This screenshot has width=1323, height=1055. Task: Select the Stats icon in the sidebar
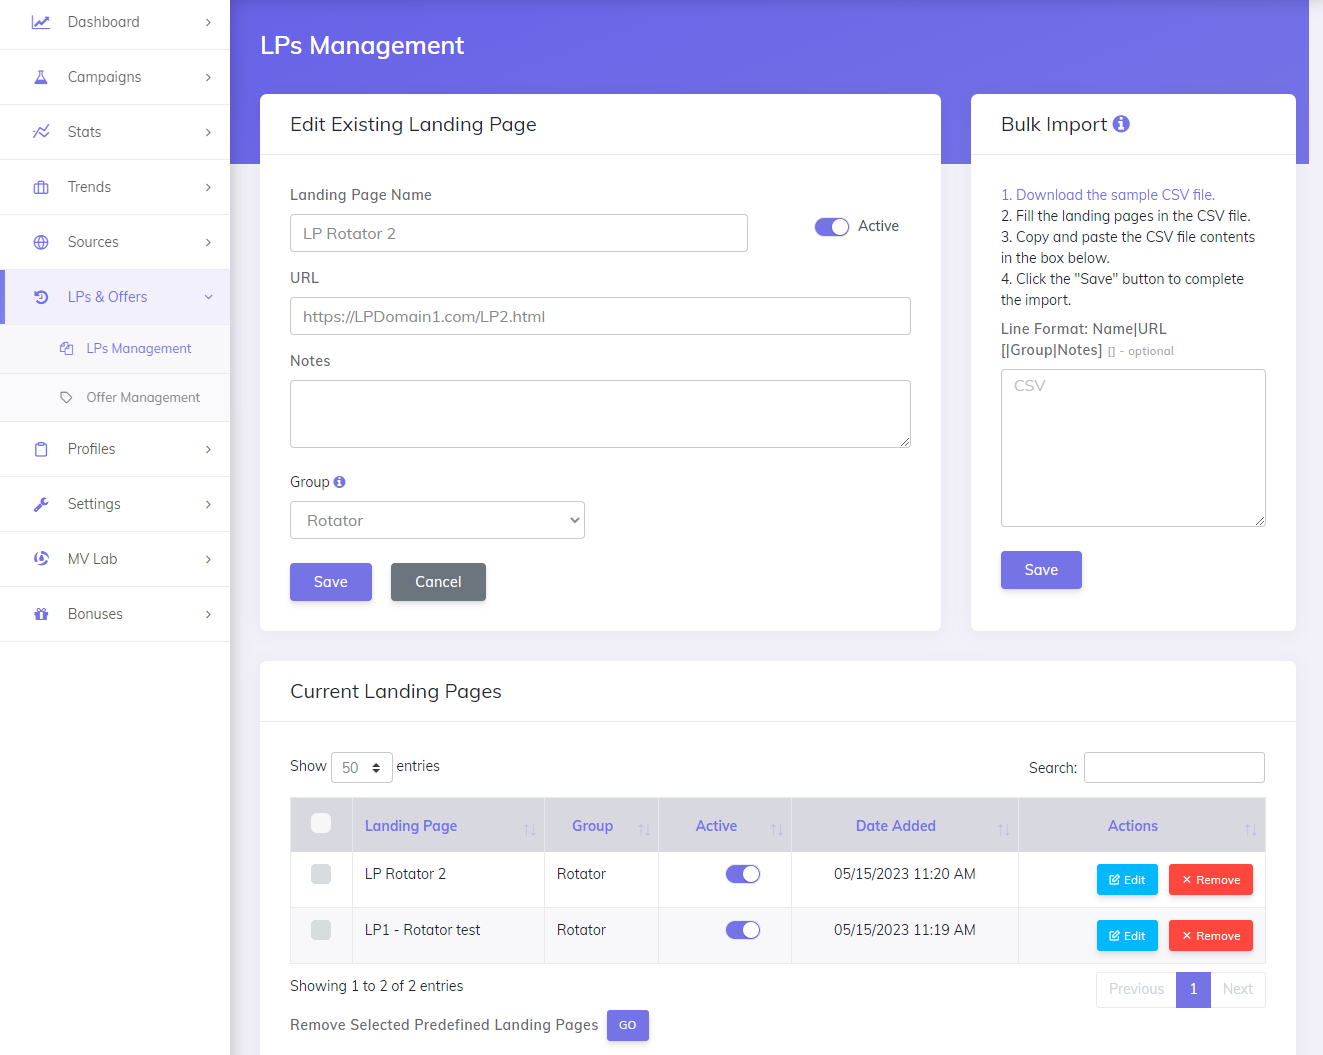coord(40,131)
